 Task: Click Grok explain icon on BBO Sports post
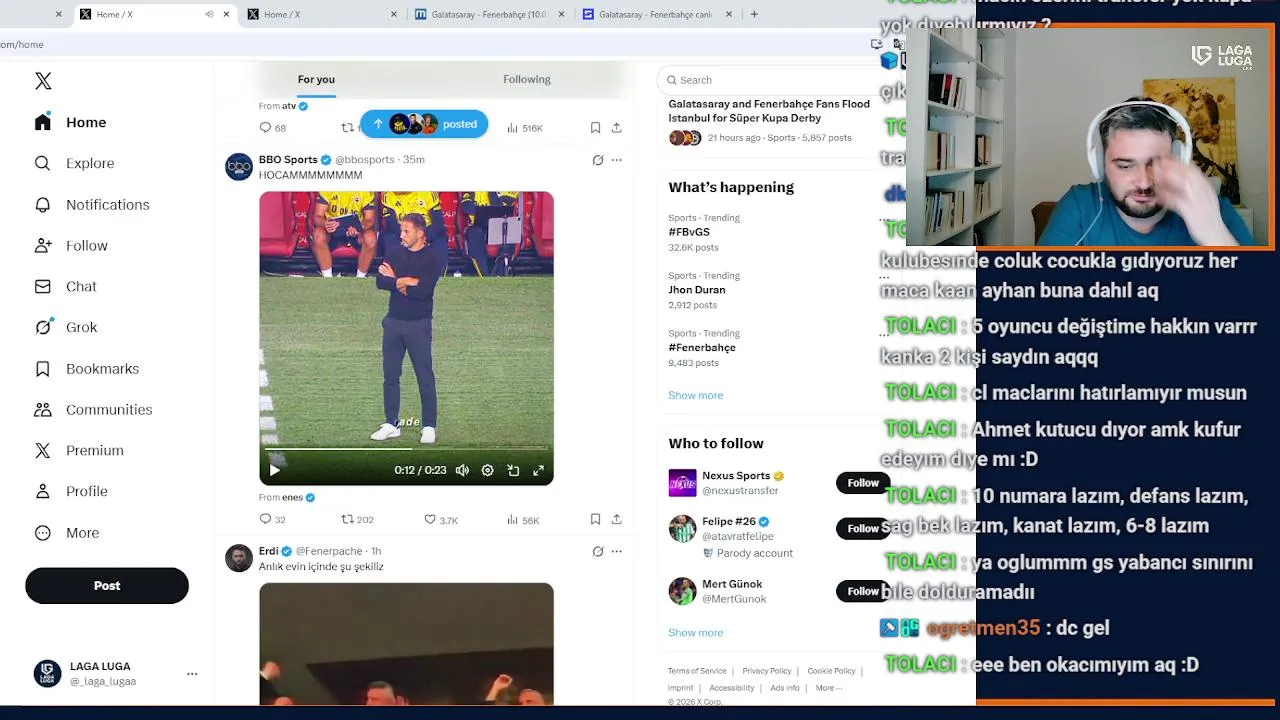598,160
